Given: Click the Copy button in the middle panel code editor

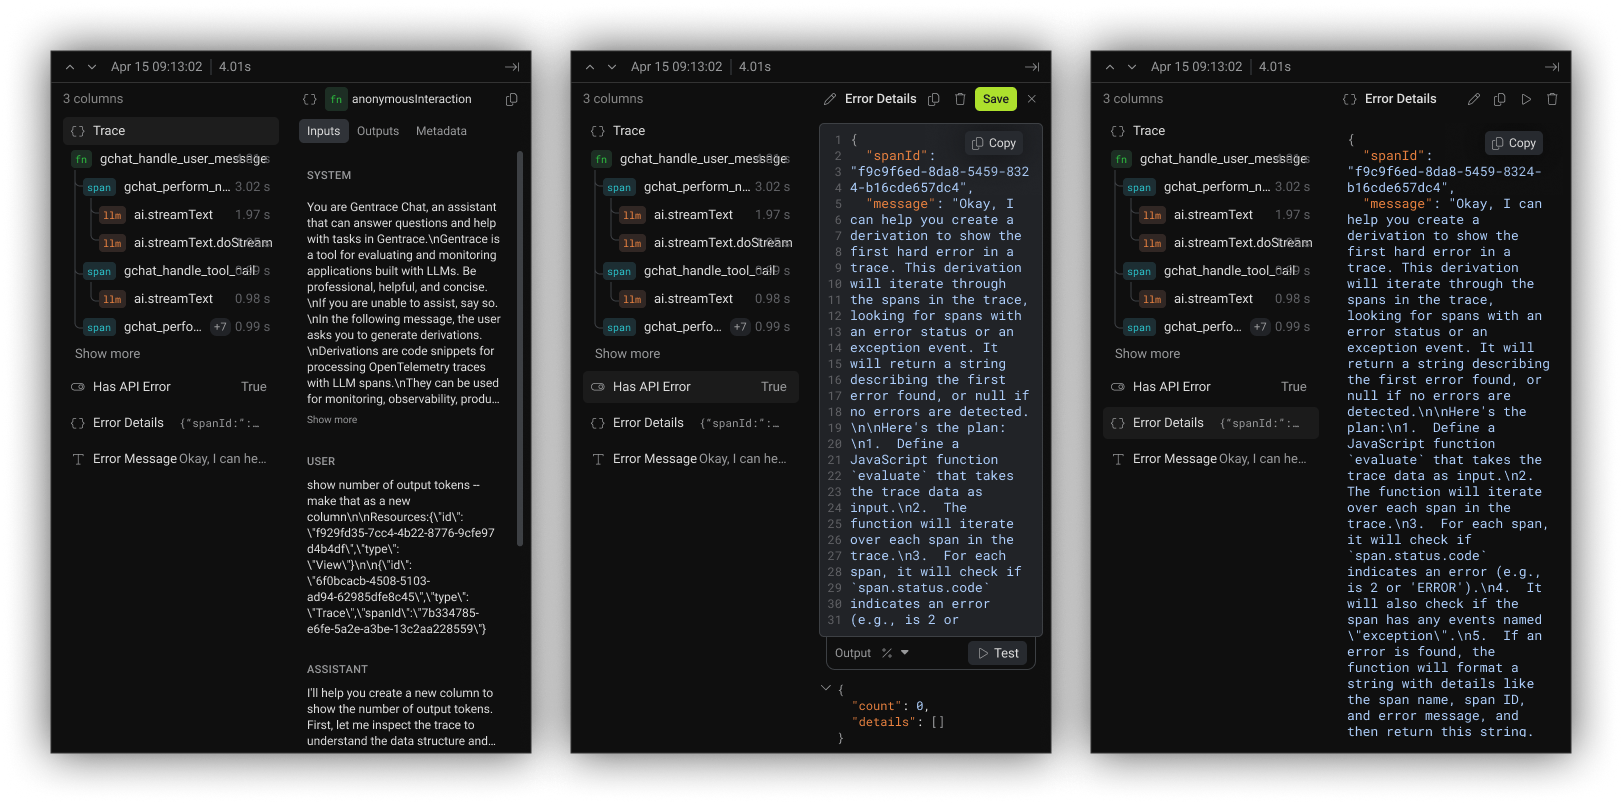Looking at the screenshot, I should pyautogui.click(x=994, y=143).
